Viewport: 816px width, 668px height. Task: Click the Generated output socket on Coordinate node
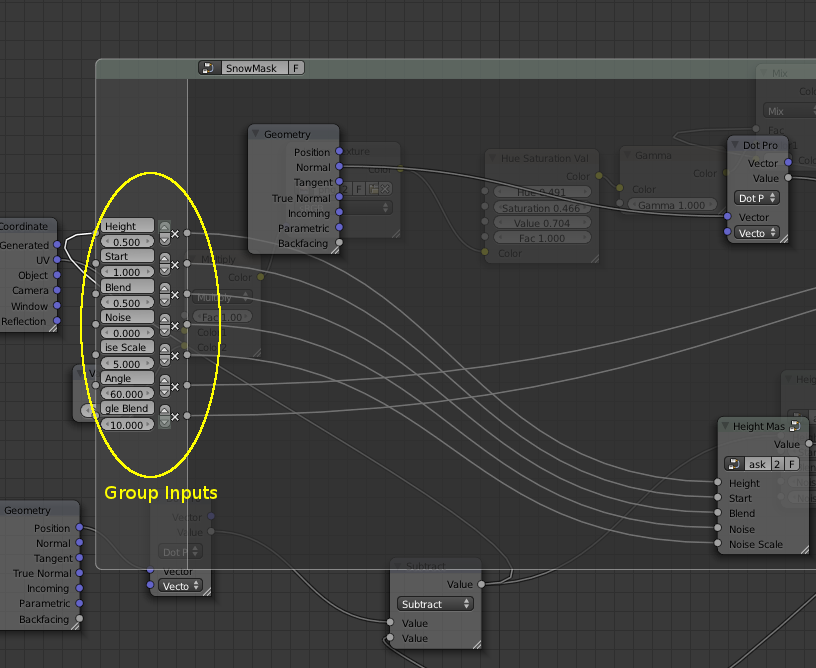[57, 245]
